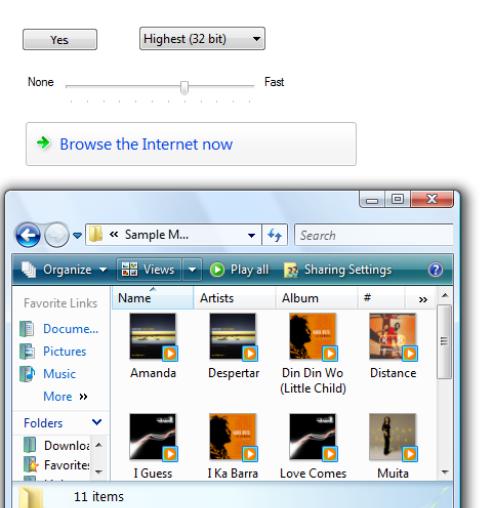
Task: Expand the address bar dropdown arrow
Action: click(252, 235)
